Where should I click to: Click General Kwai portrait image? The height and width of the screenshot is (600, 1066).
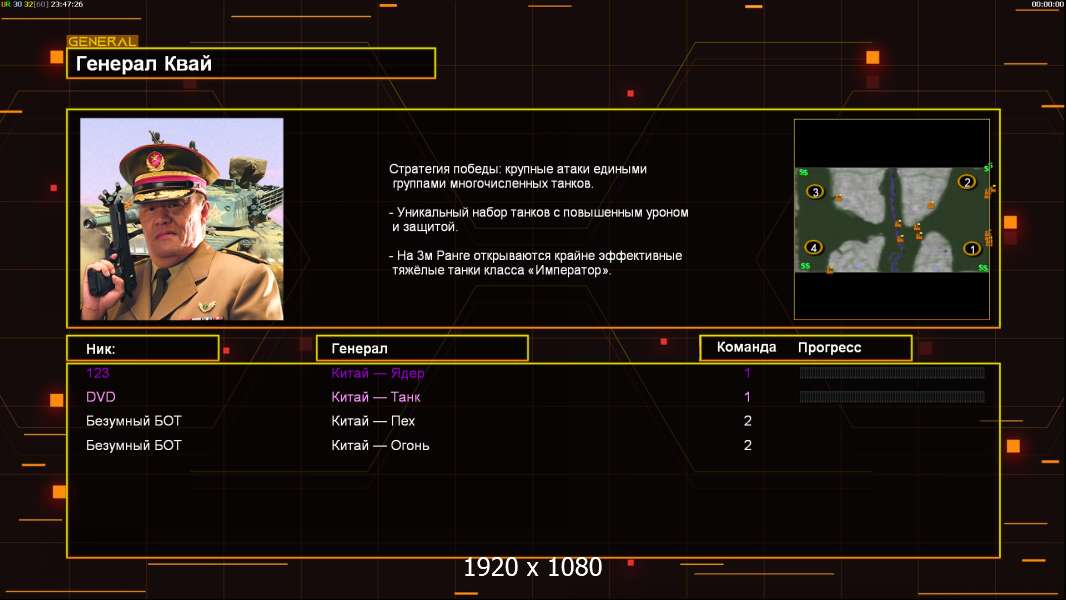182,219
